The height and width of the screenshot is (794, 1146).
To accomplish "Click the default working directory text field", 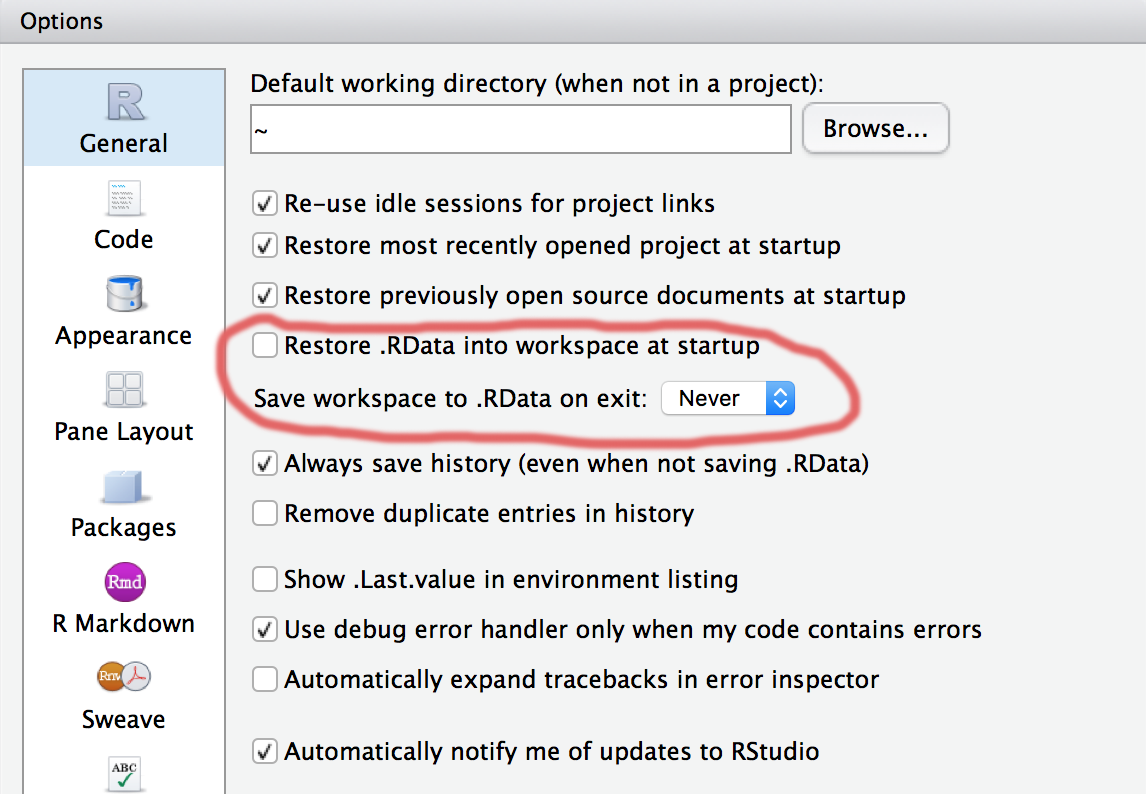I will (x=520, y=129).
